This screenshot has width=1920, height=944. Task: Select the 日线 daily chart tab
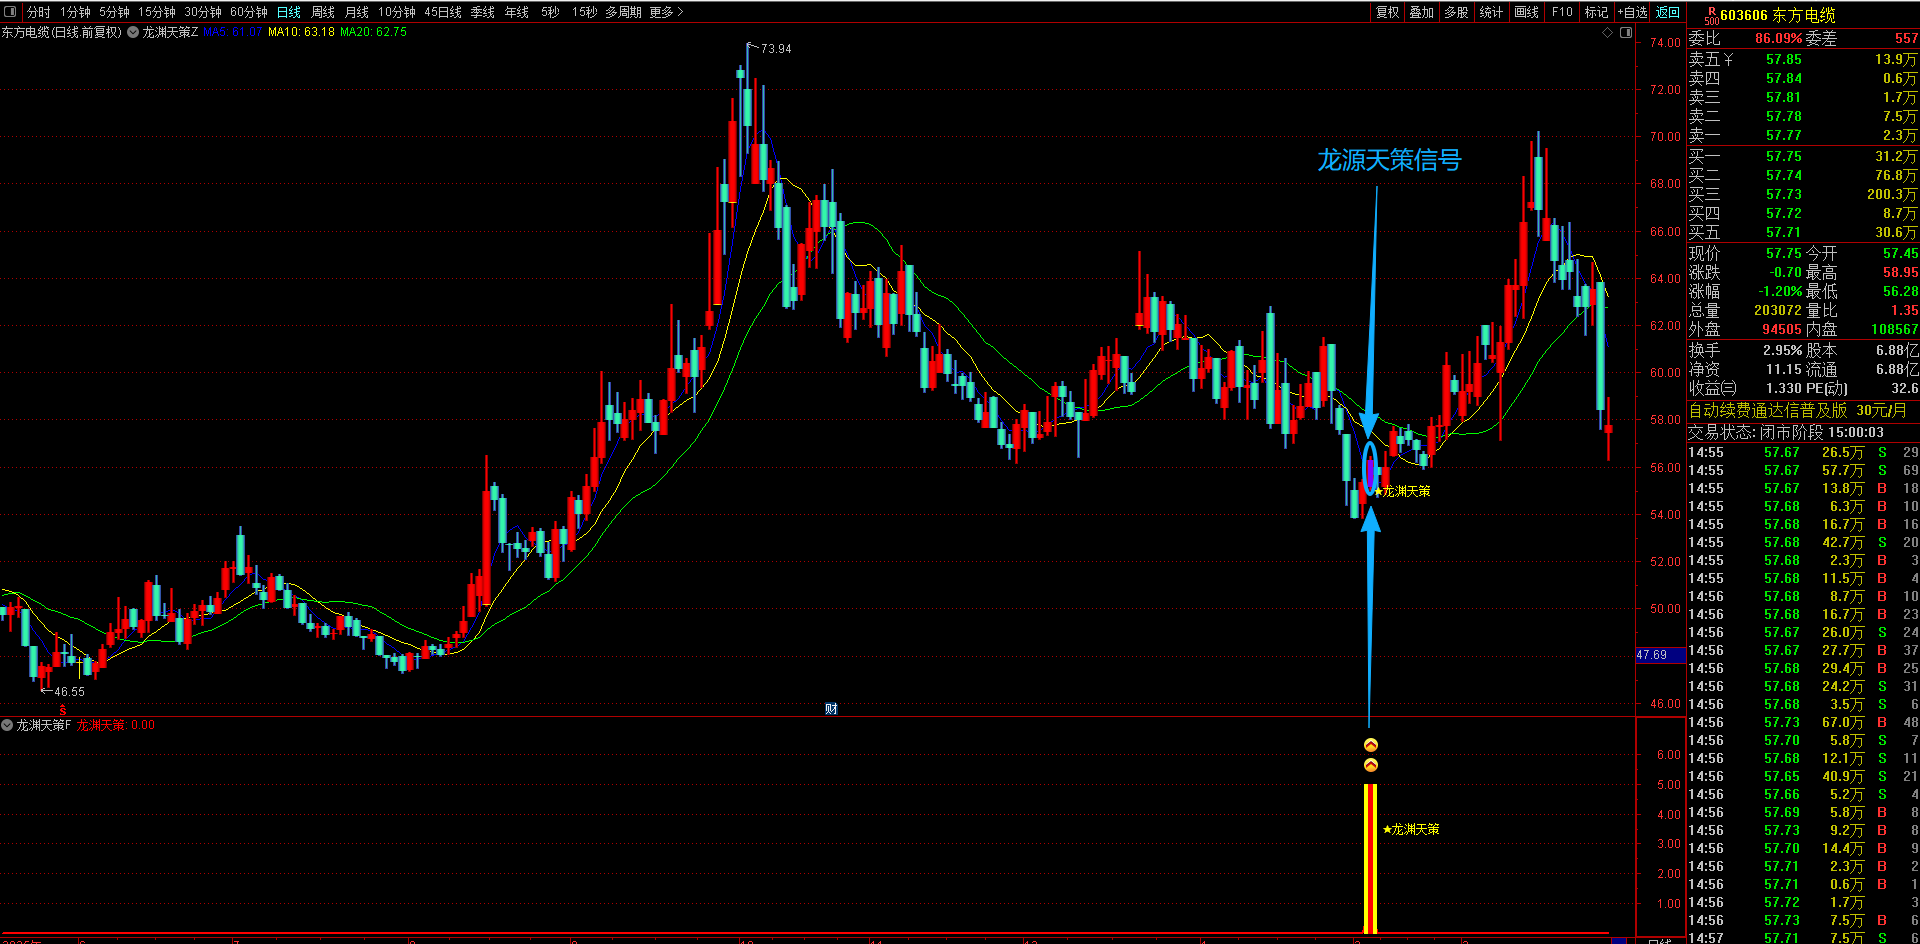click(x=289, y=12)
